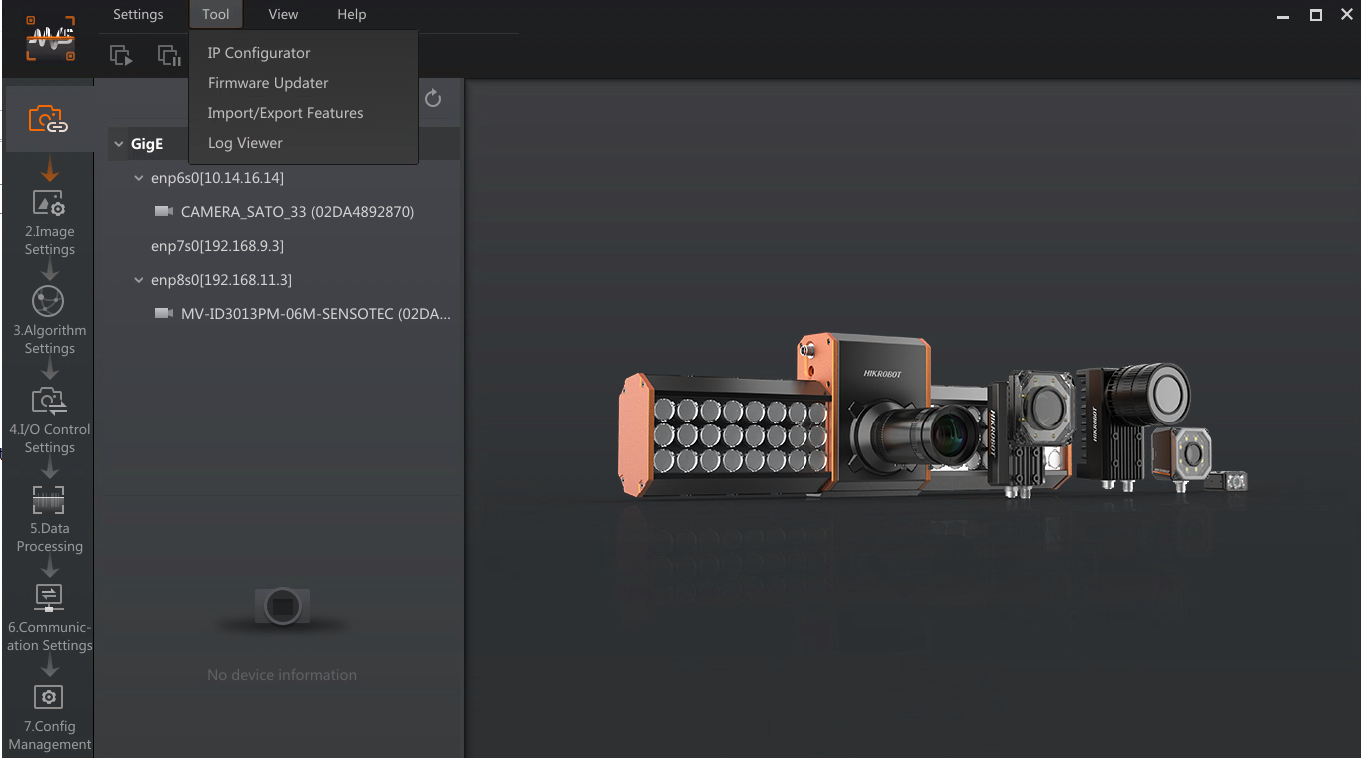The image size is (1361, 758).
Task: Open the Settings menu
Action: click(x=138, y=14)
